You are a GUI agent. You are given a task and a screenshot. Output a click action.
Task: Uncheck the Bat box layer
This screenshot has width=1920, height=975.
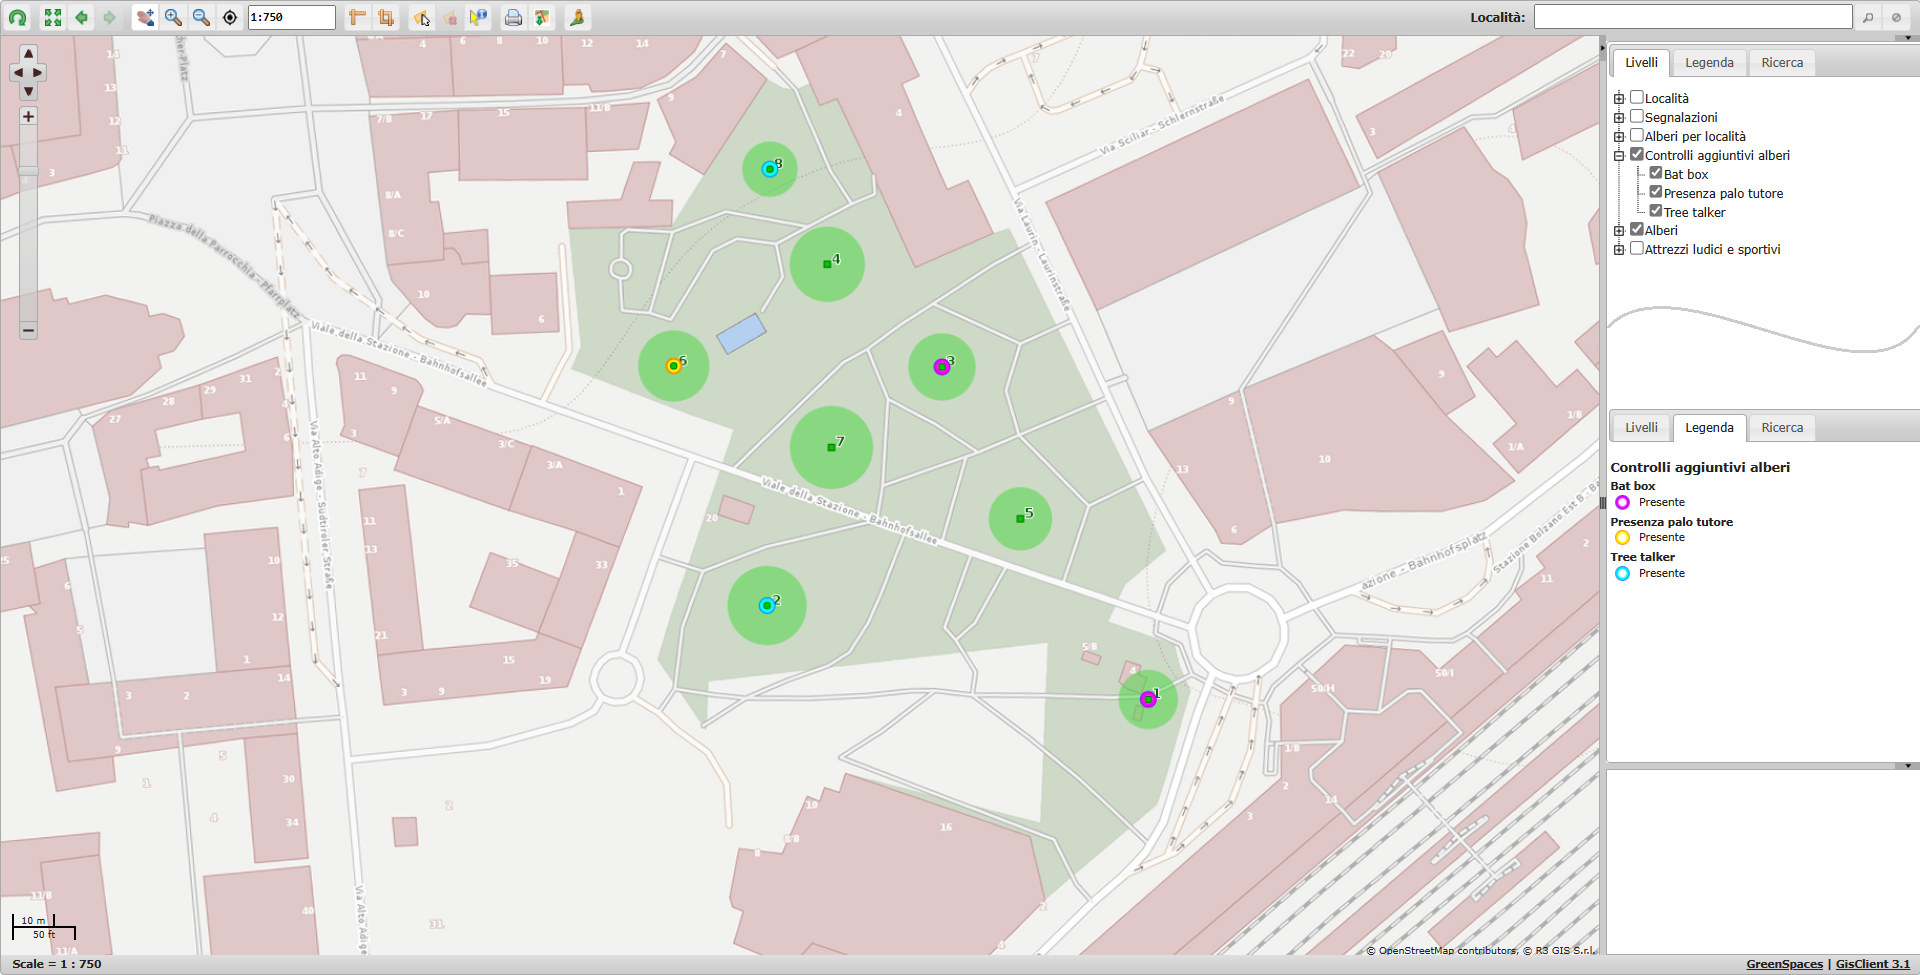tap(1656, 173)
